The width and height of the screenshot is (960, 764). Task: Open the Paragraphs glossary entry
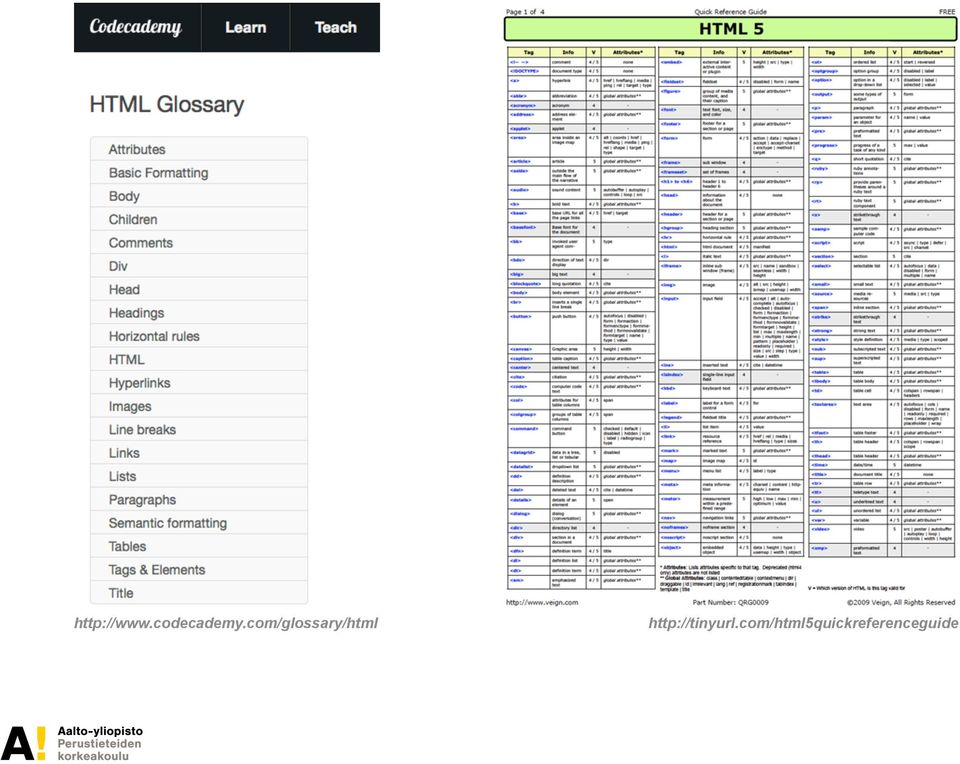coord(199,500)
